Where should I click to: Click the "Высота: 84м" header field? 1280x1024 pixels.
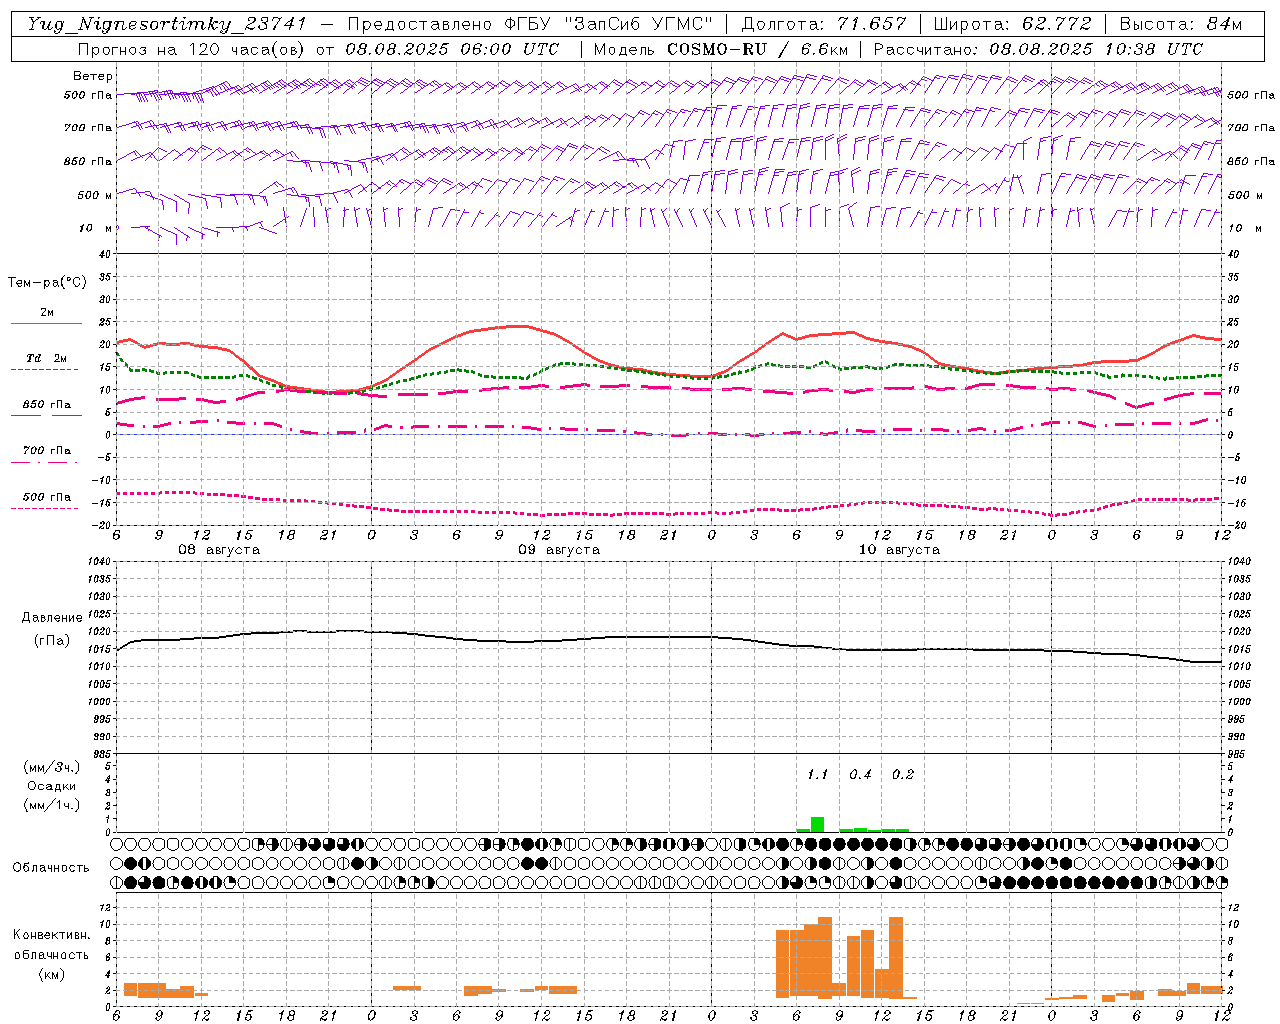click(1180, 24)
